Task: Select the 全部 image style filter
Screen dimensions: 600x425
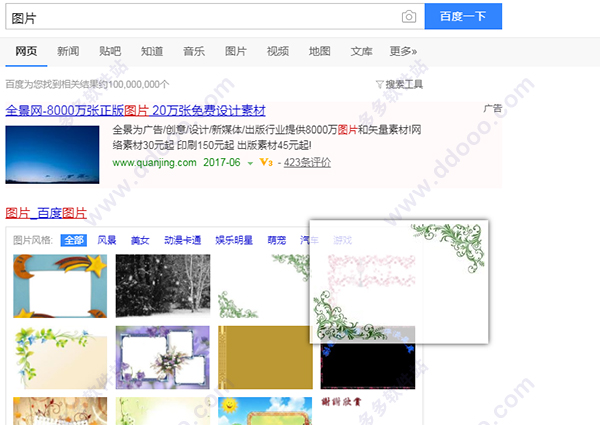Action: click(x=74, y=240)
